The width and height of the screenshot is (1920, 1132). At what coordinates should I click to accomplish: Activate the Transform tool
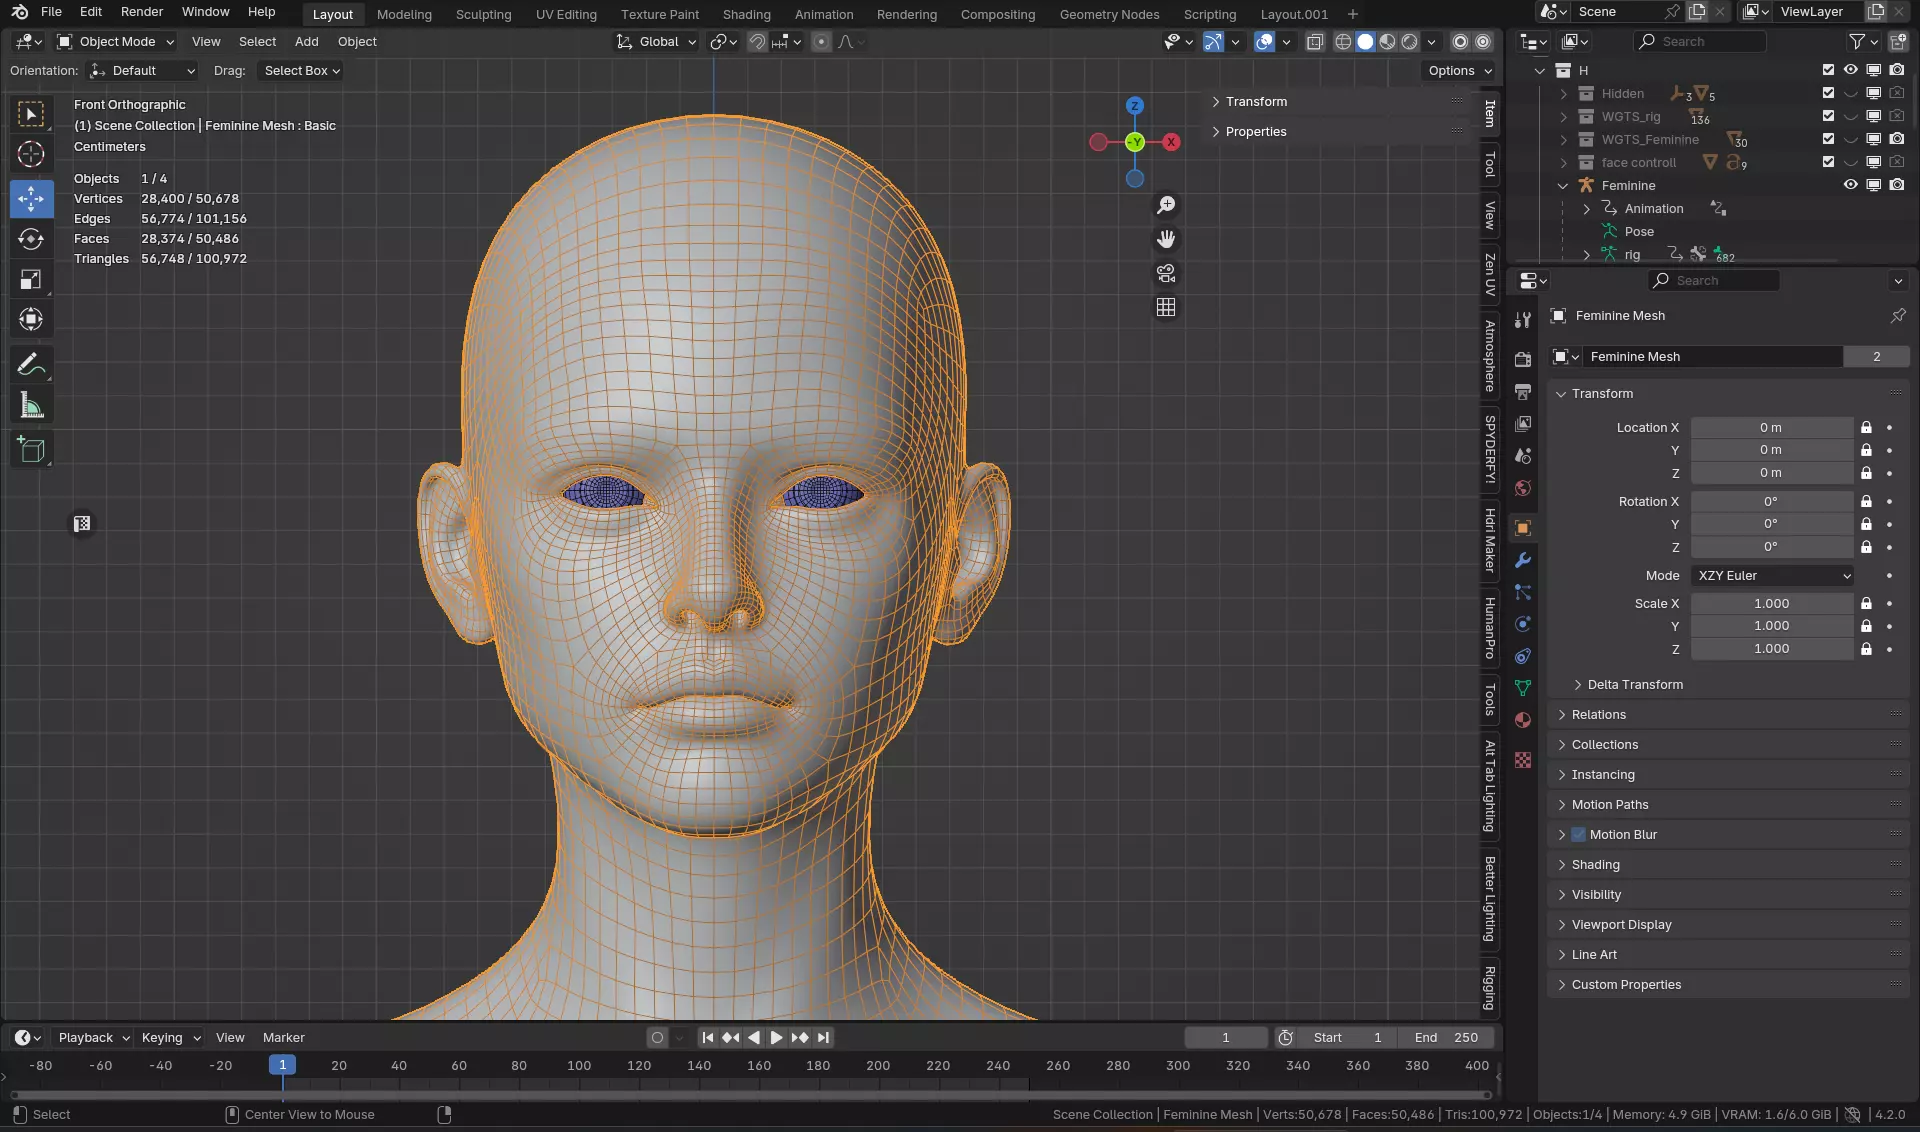coord(31,319)
